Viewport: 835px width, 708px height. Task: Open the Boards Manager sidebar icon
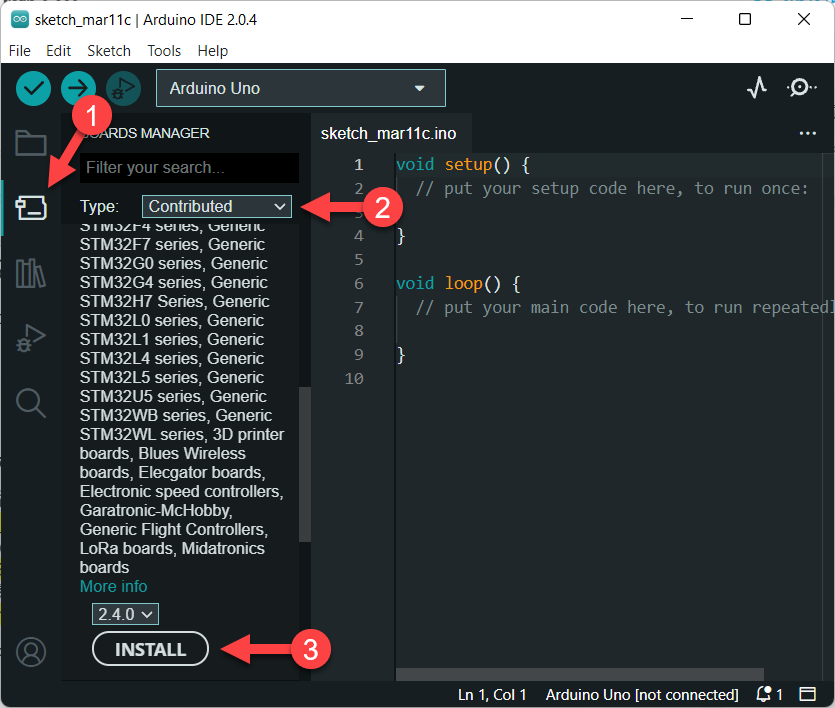[x=31, y=208]
